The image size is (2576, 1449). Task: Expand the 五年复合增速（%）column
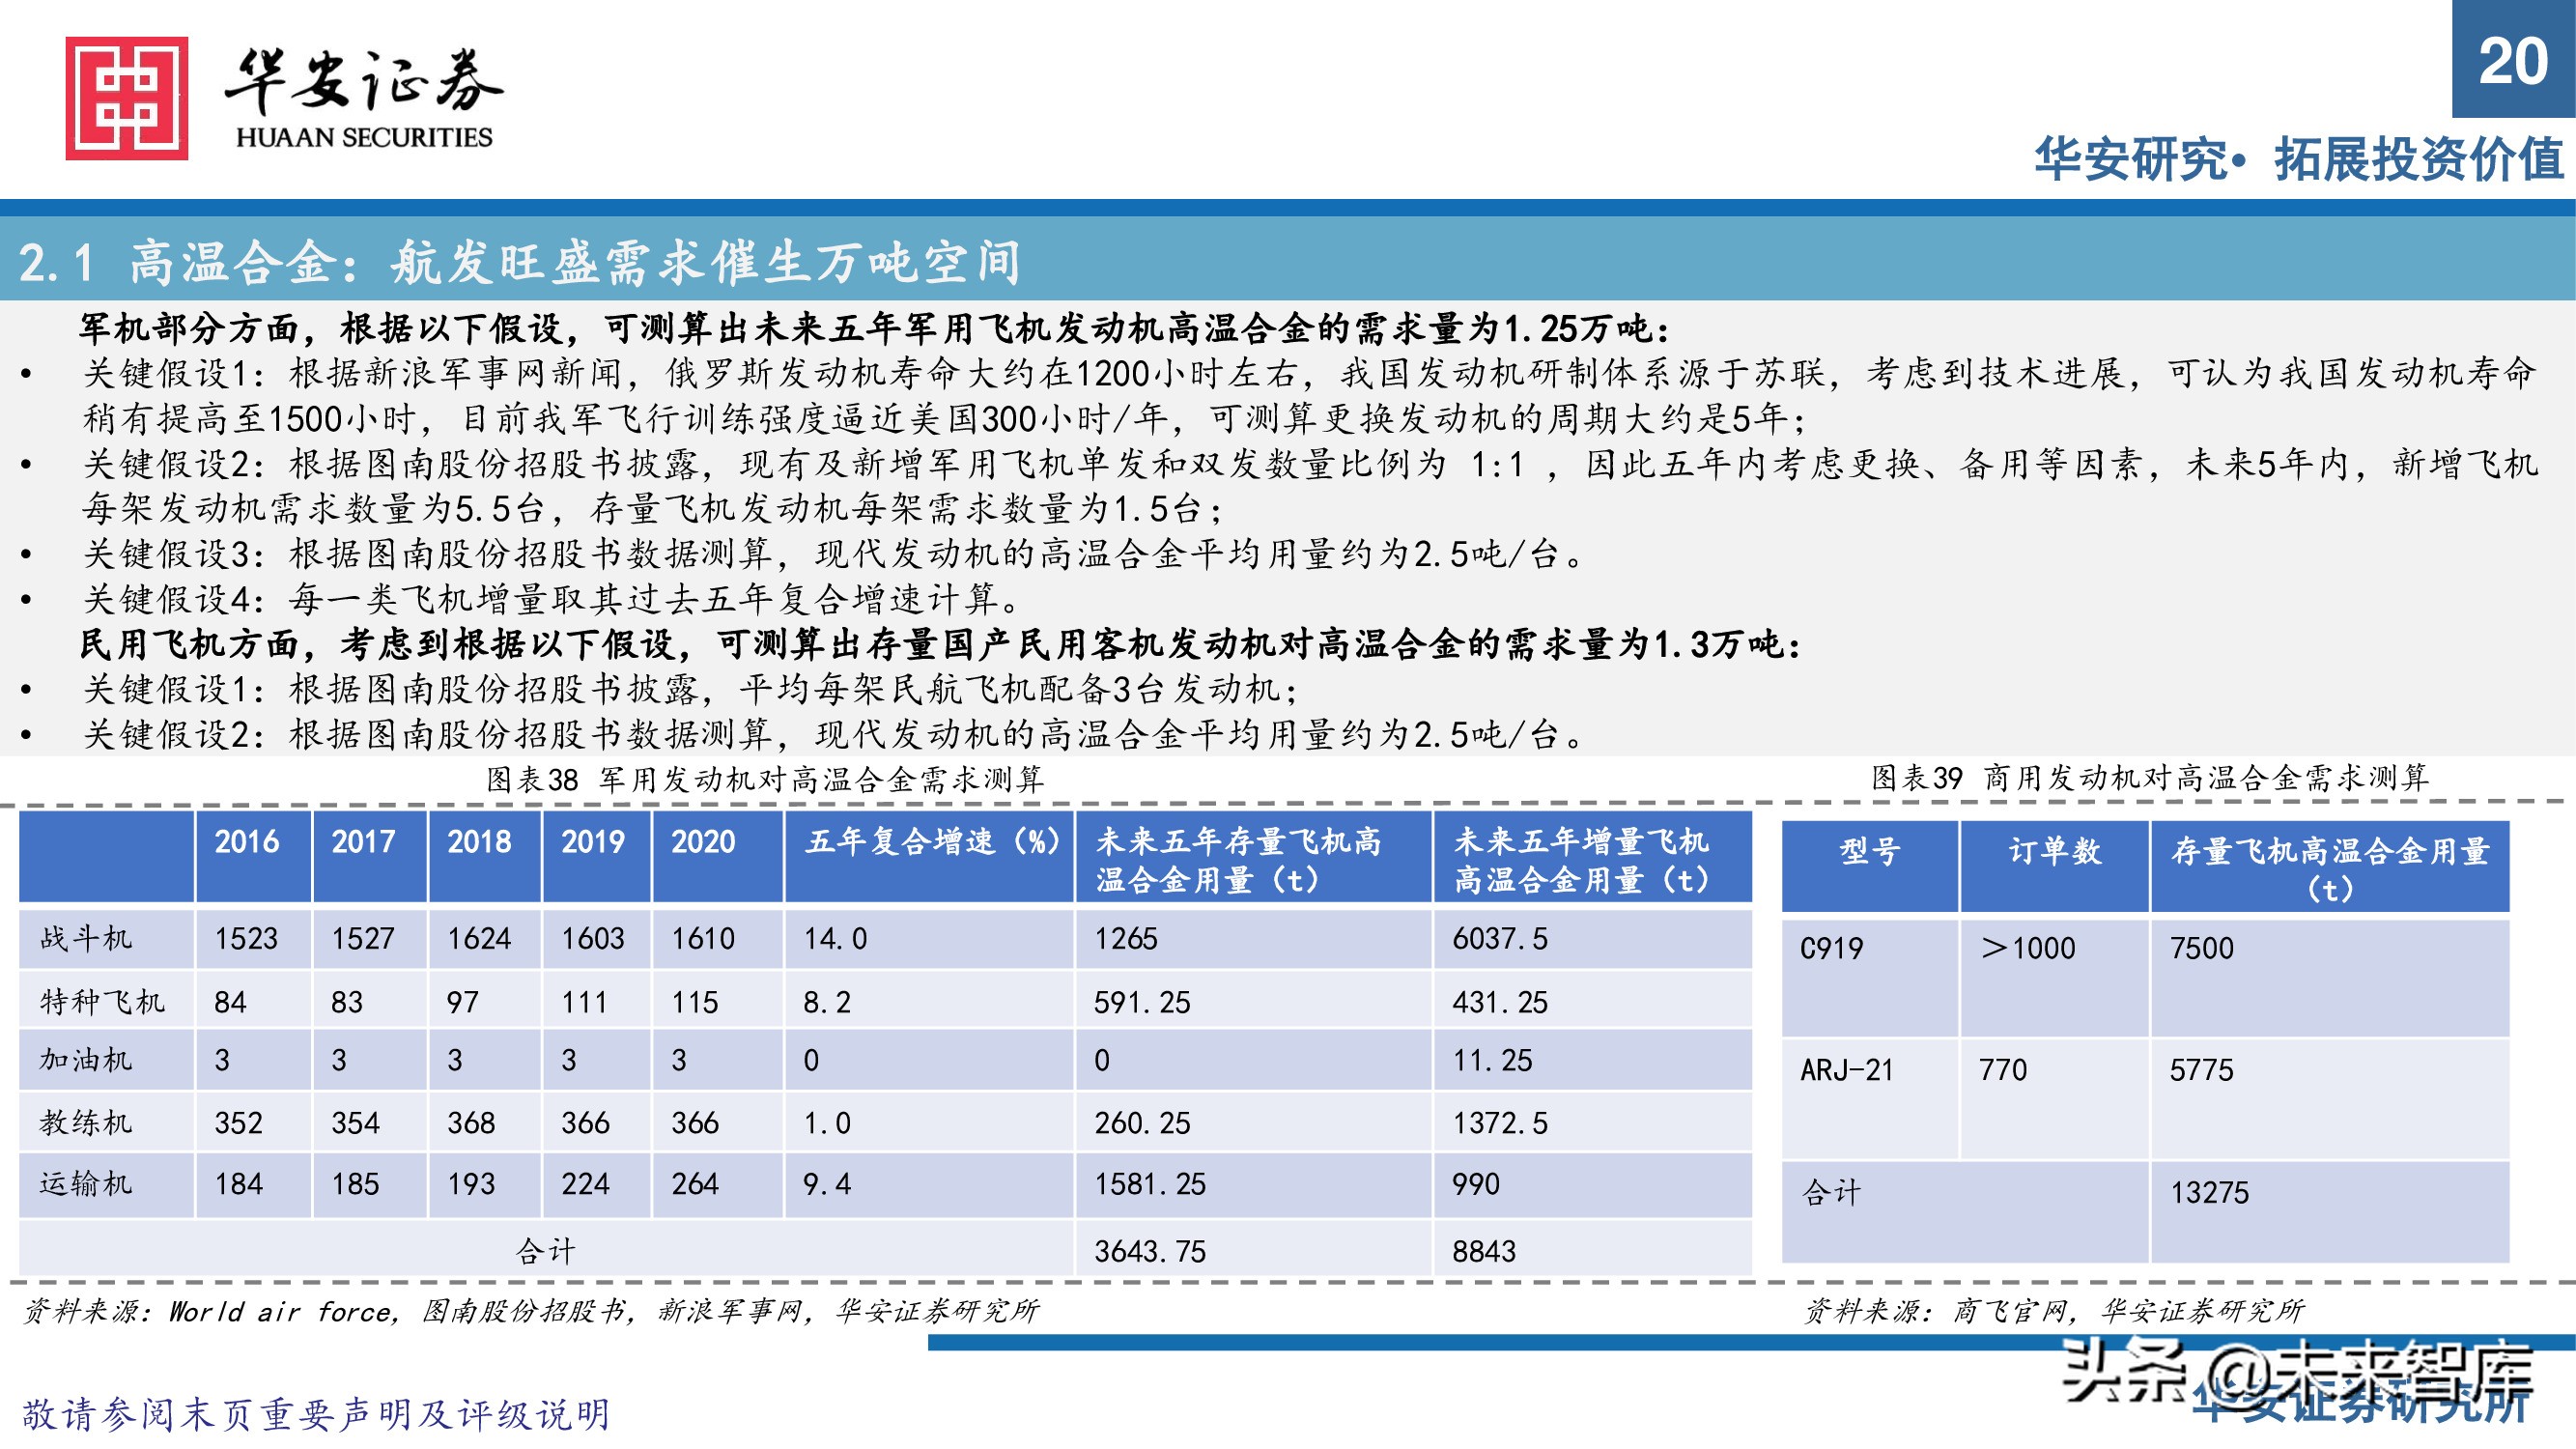point(927,842)
